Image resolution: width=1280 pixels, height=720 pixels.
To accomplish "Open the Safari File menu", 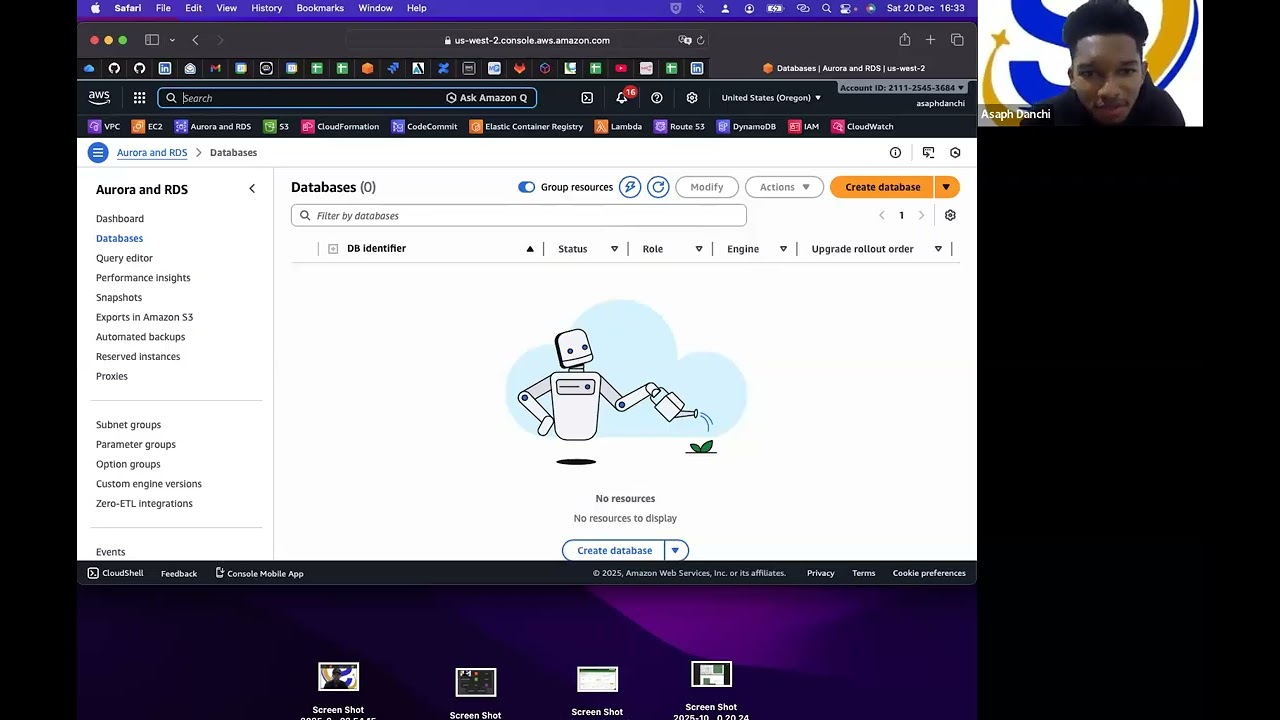I will tap(163, 8).
